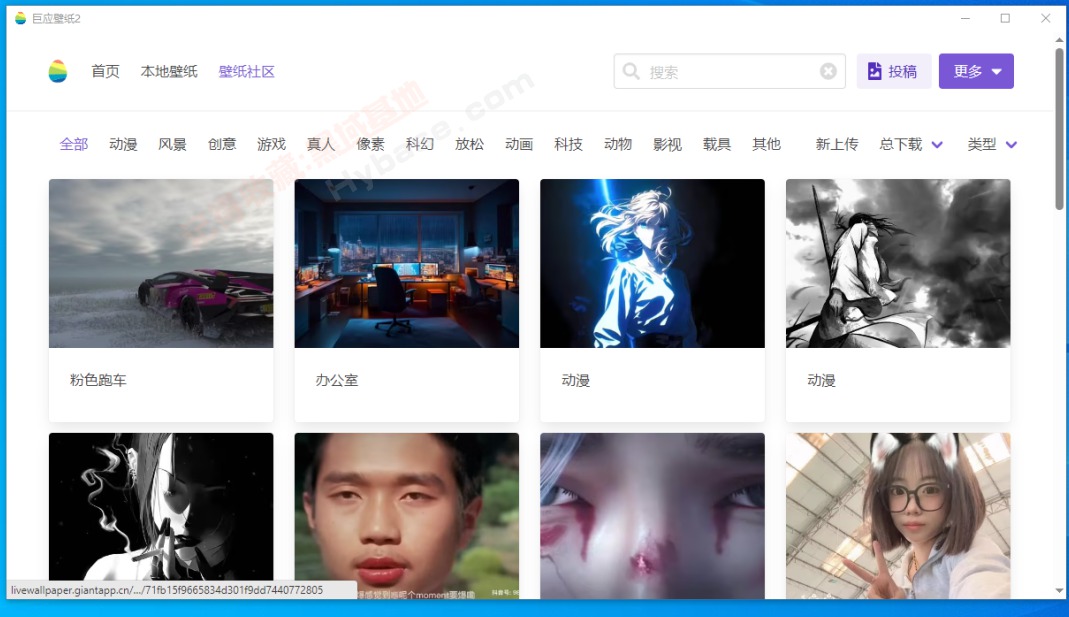
Task: Click the title bar app icon
Action: tap(20, 18)
